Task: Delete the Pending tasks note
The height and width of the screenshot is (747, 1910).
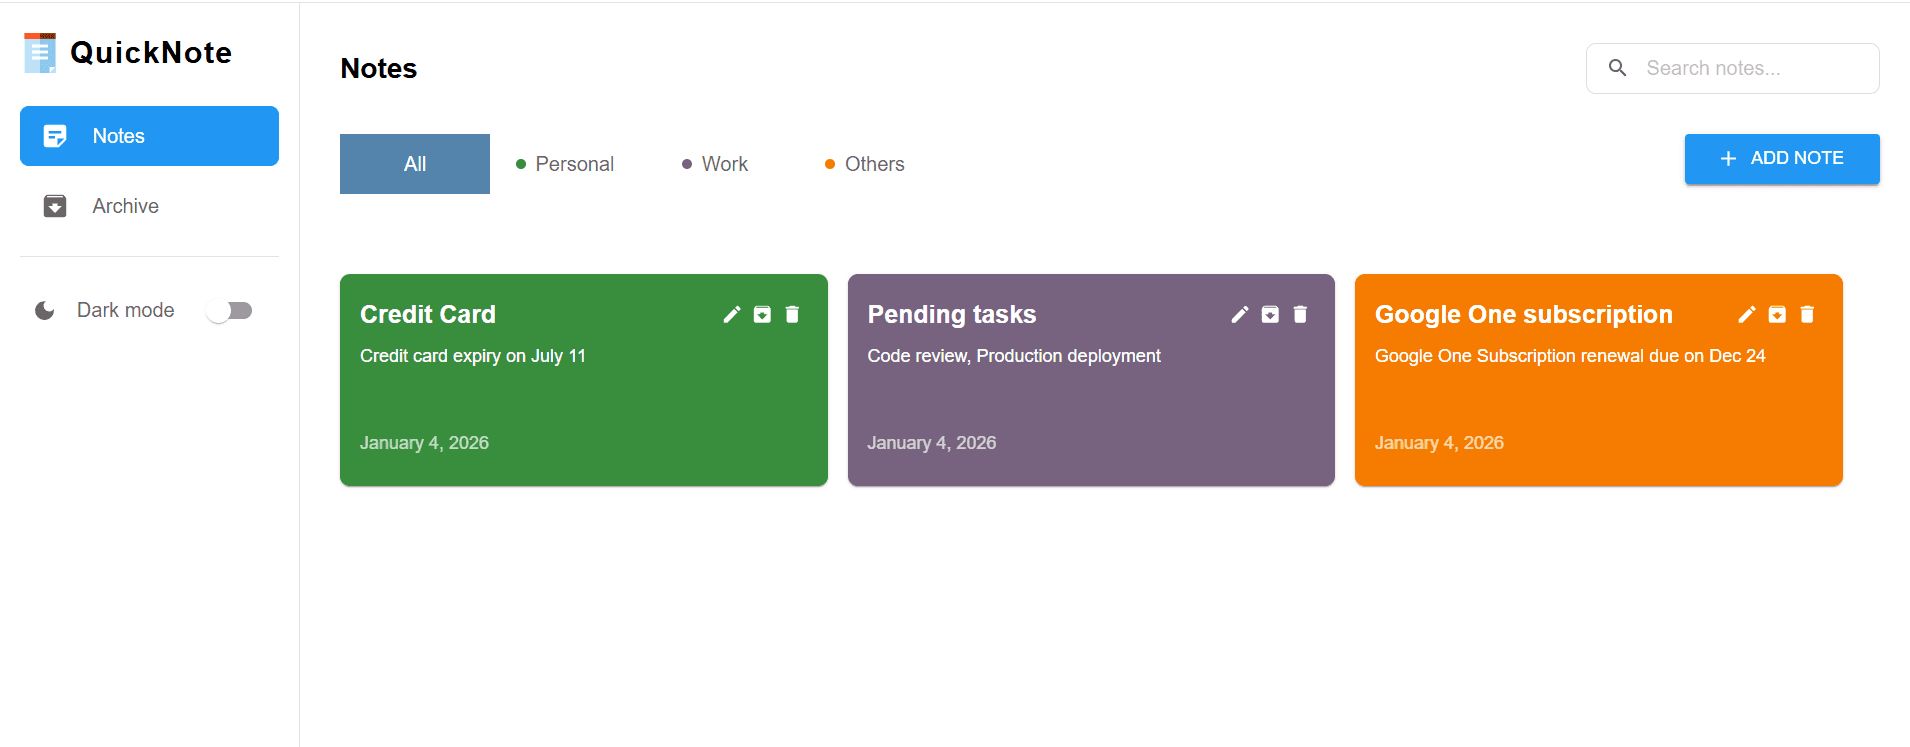Action: pos(1300,315)
